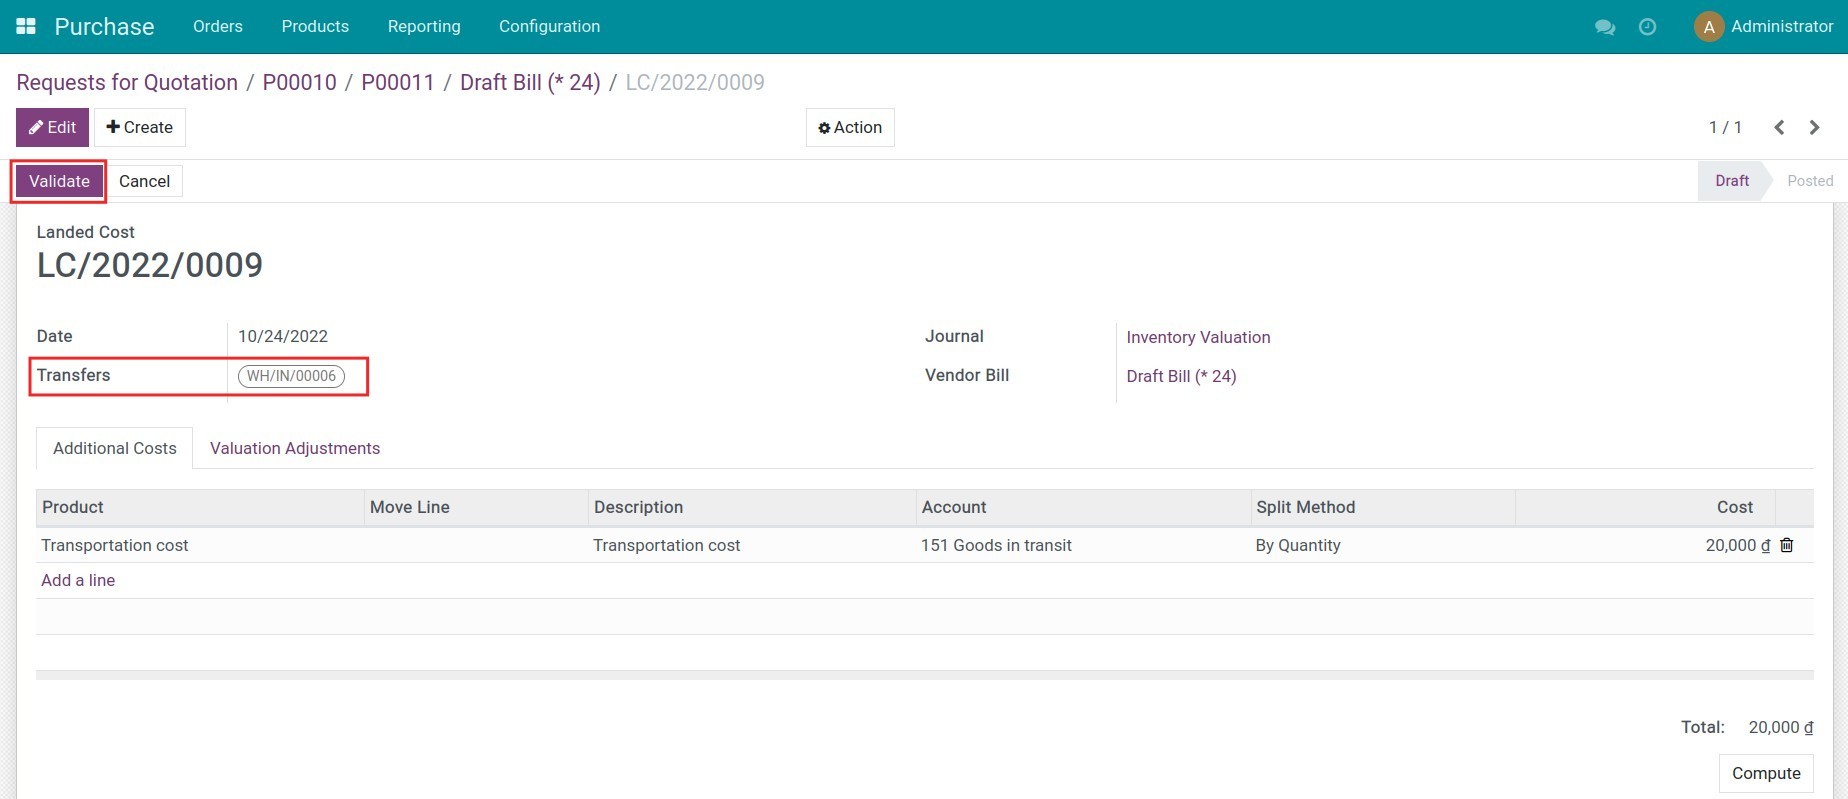
Task: Open the conversations chat icon
Action: point(1605,27)
